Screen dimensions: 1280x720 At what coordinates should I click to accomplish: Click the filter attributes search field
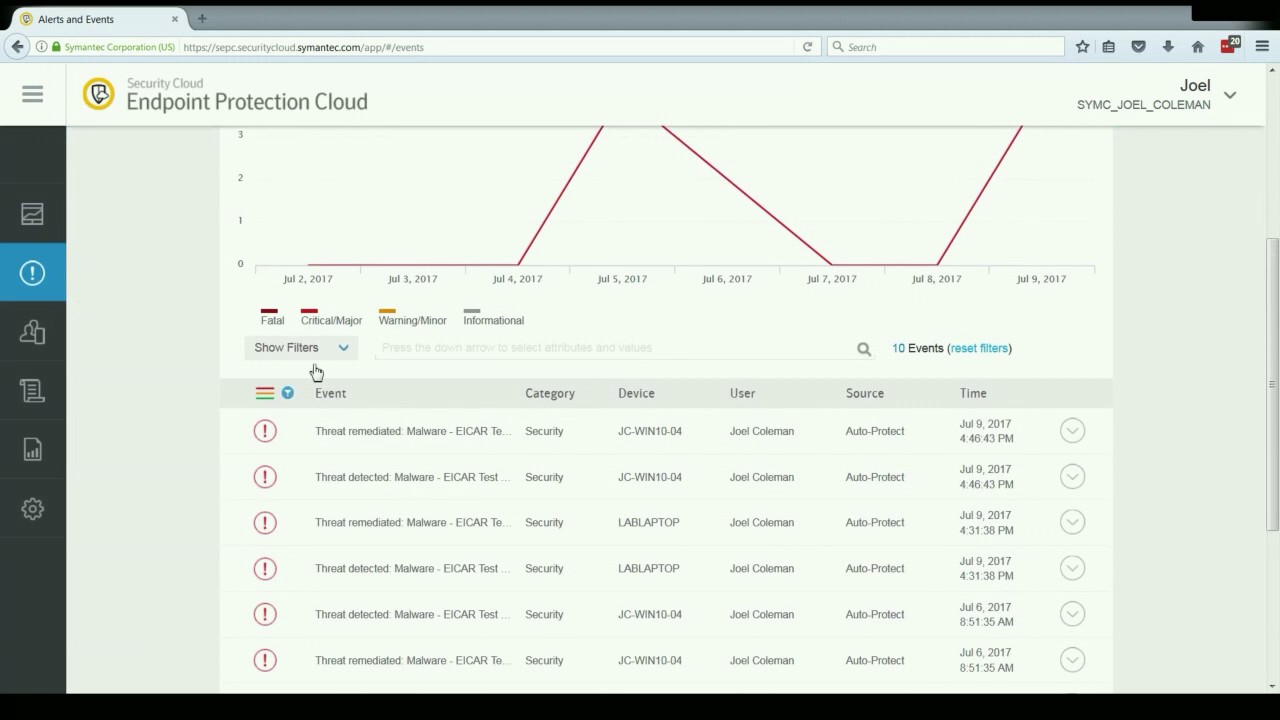click(615, 348)
